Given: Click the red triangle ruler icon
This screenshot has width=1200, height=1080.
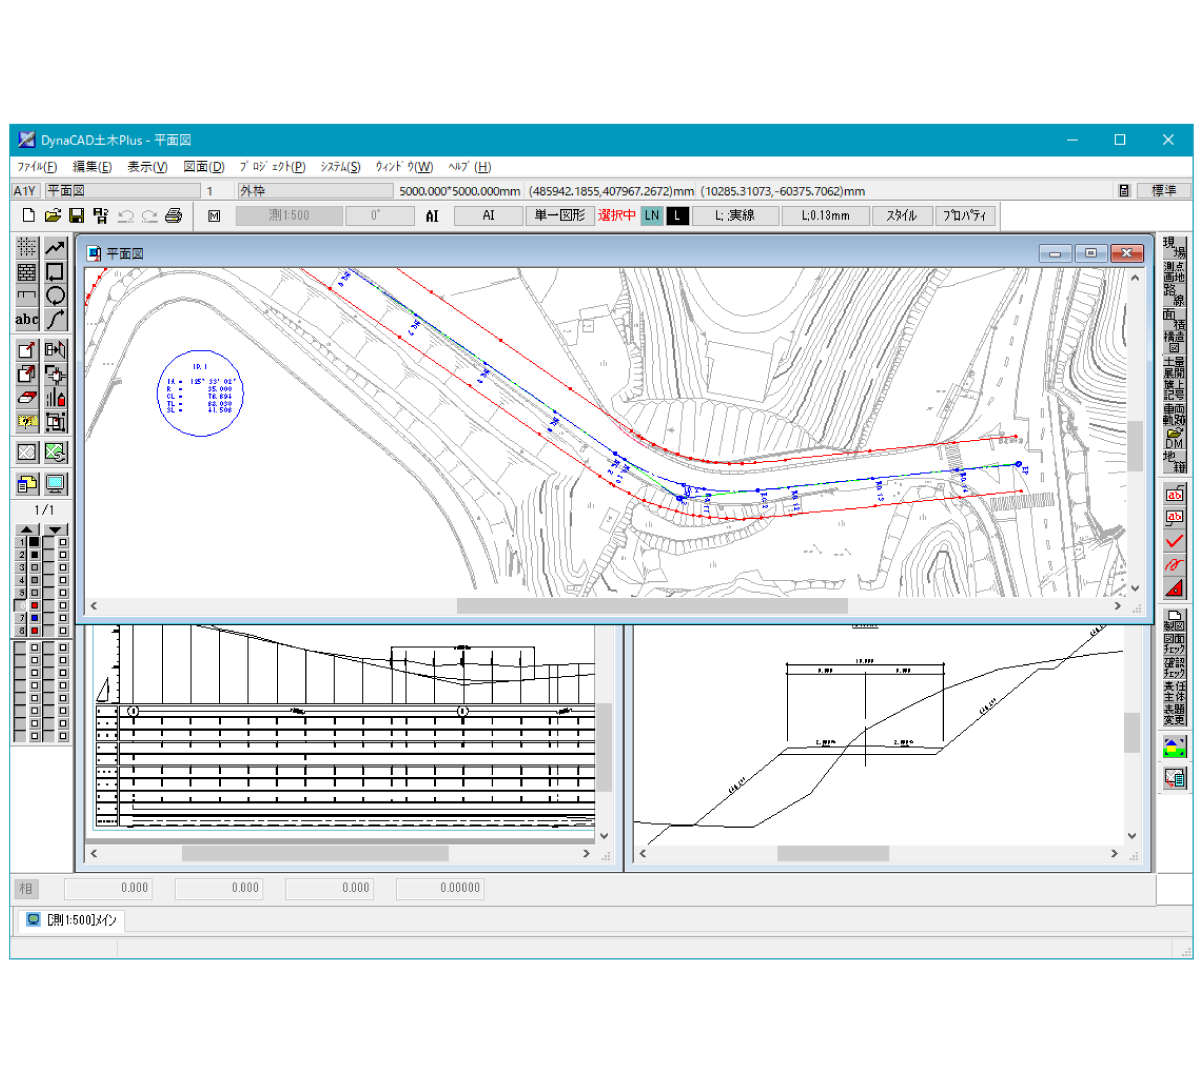Looking at the screenshot, I should pyautogui.click(x=1174, y=588).
